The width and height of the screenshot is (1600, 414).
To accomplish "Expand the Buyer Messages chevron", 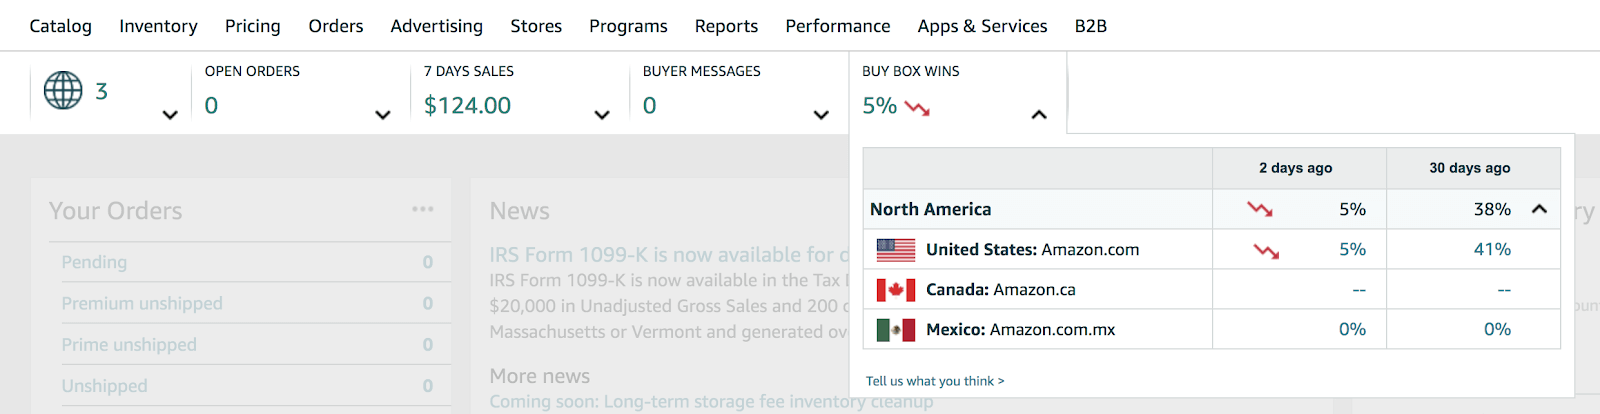I will 821,115.
